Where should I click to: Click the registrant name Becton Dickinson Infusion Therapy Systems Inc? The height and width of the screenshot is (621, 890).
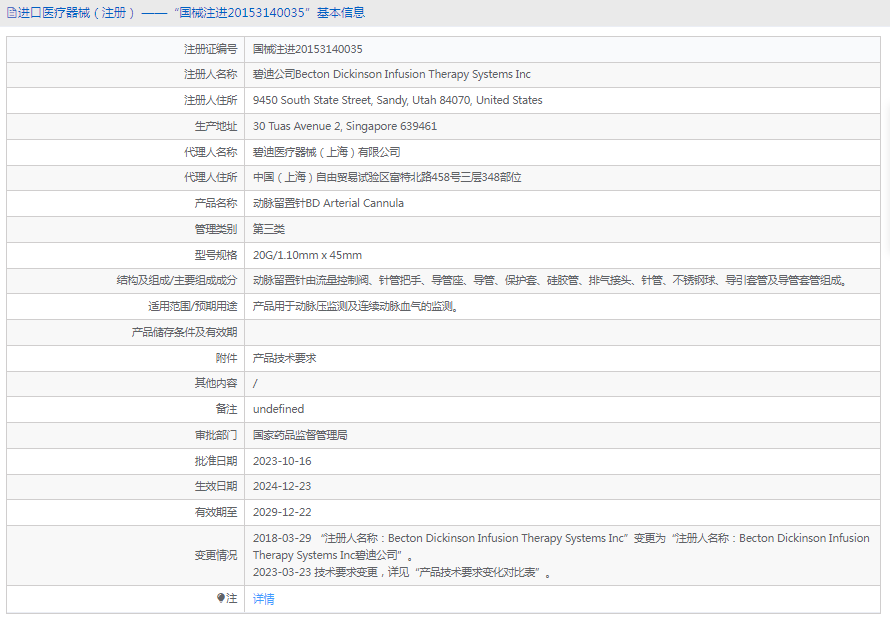click(392, 74)
